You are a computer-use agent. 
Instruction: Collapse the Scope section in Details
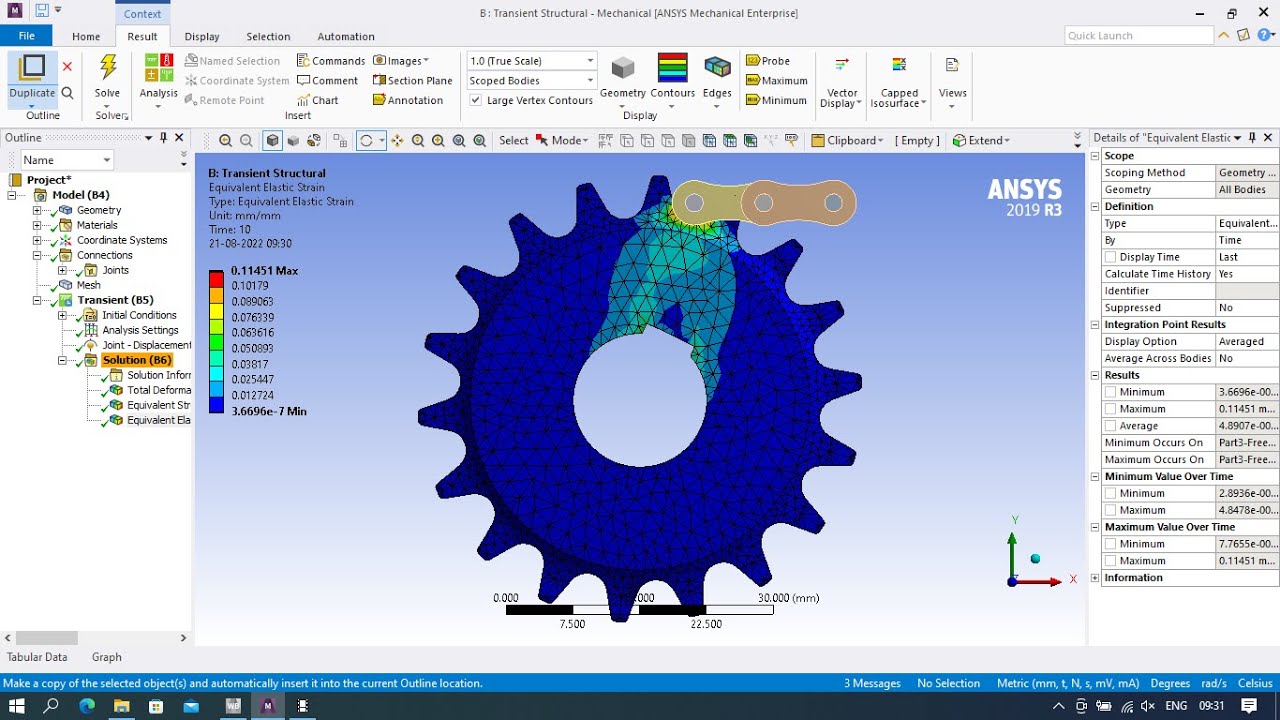(x=1095, y=156)
